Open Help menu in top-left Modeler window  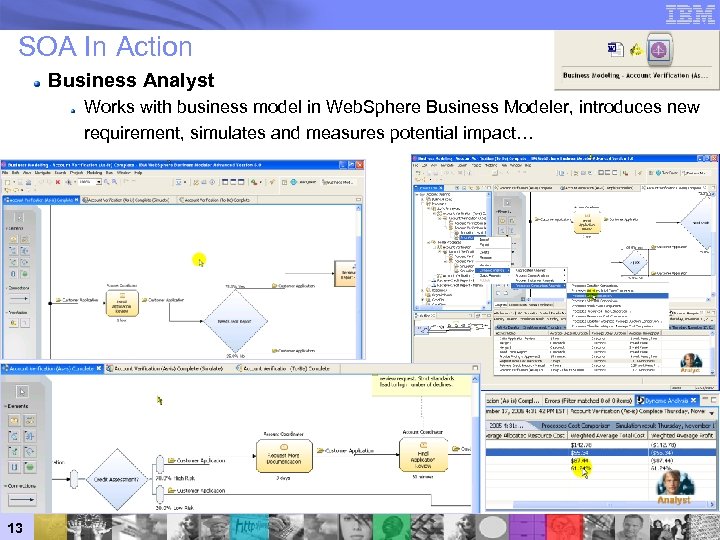point(138,173)
